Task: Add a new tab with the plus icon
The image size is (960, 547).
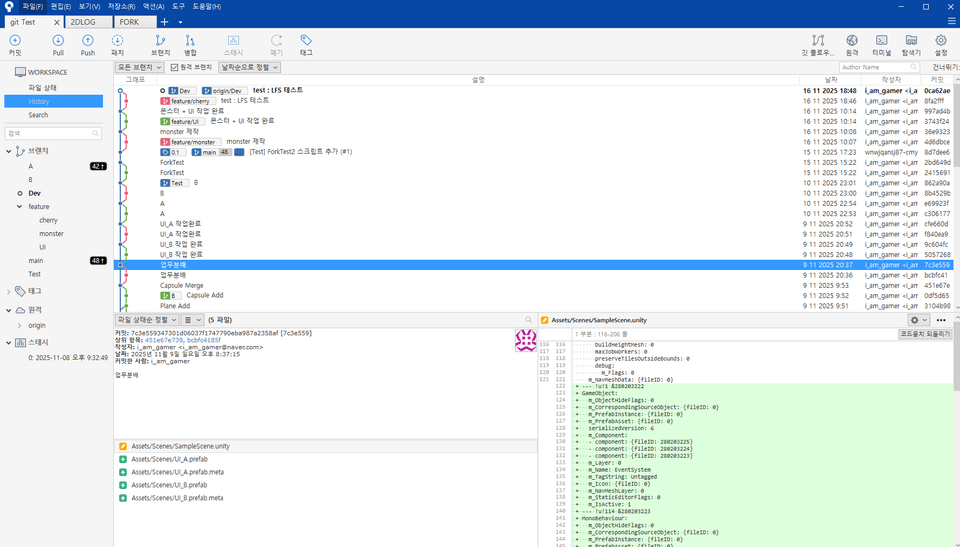Action: pyautogui.click(x=164, y=21)
